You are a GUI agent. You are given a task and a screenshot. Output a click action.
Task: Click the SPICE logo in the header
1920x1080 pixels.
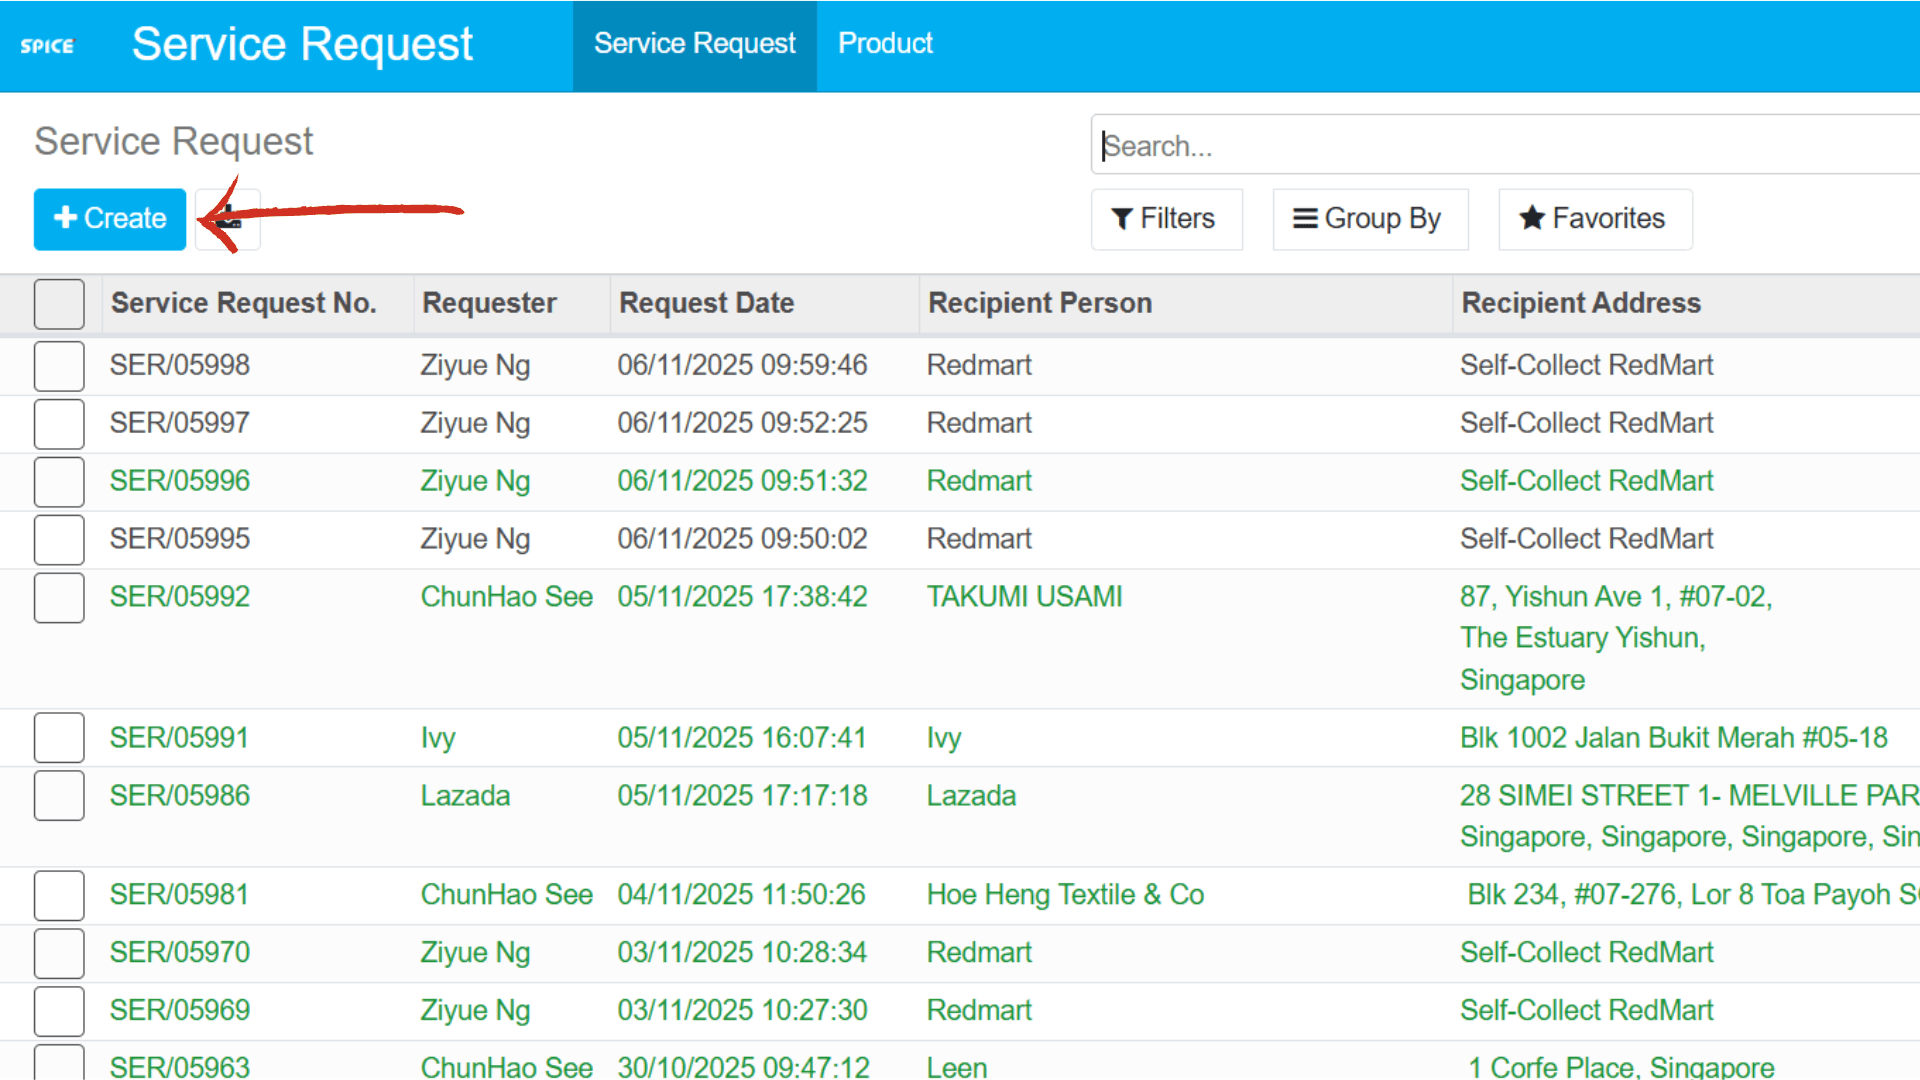point(46,45)
